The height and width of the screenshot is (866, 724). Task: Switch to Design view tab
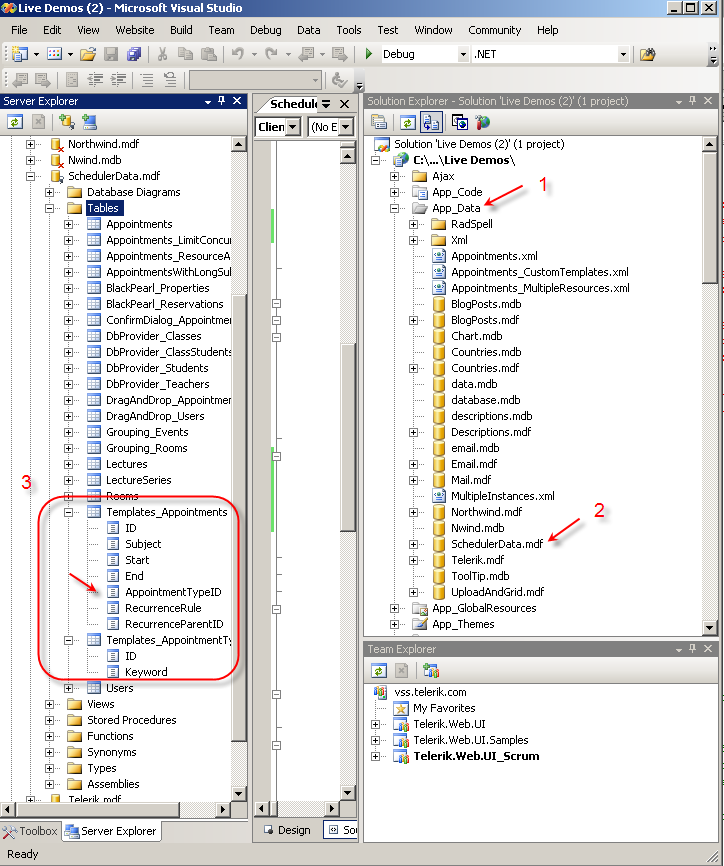tap(287, 830)
